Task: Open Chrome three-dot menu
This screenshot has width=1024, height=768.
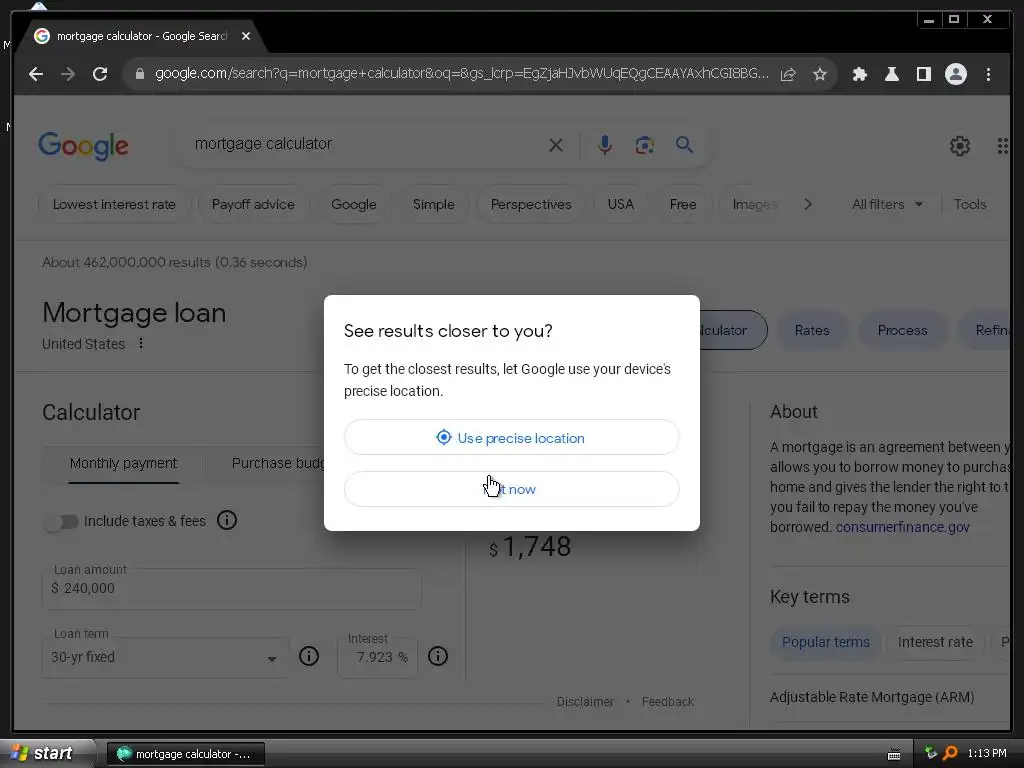Action: click(988, 74)
